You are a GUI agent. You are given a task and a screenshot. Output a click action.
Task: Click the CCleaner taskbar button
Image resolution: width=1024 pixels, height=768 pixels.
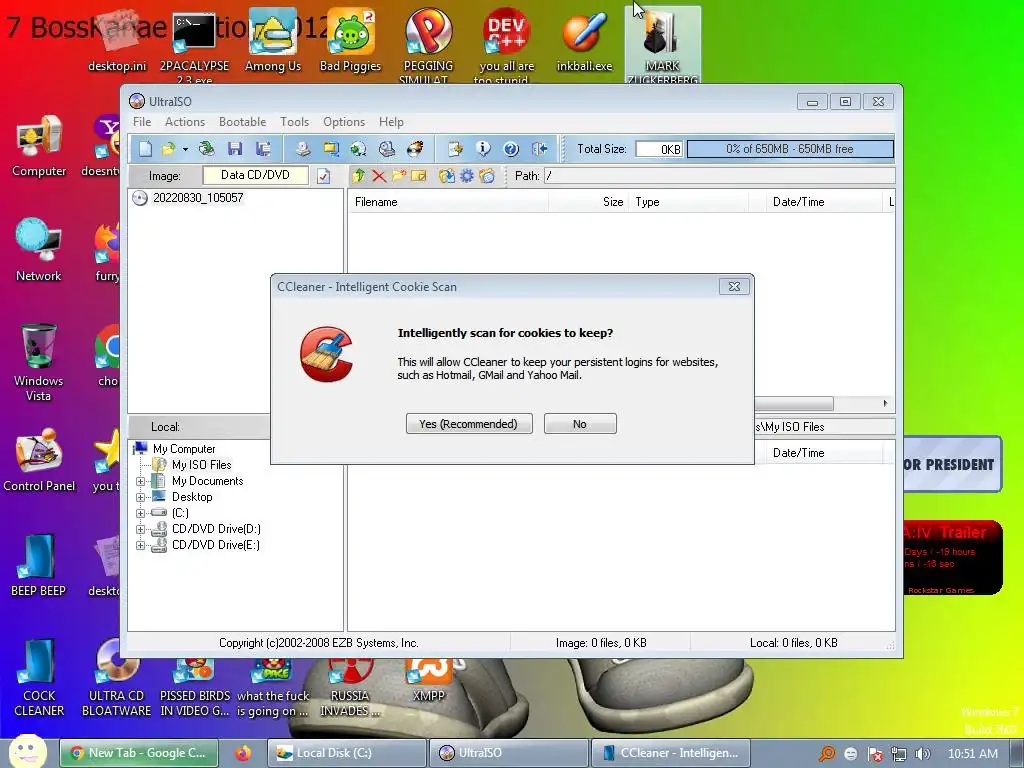tap(671, 753)
